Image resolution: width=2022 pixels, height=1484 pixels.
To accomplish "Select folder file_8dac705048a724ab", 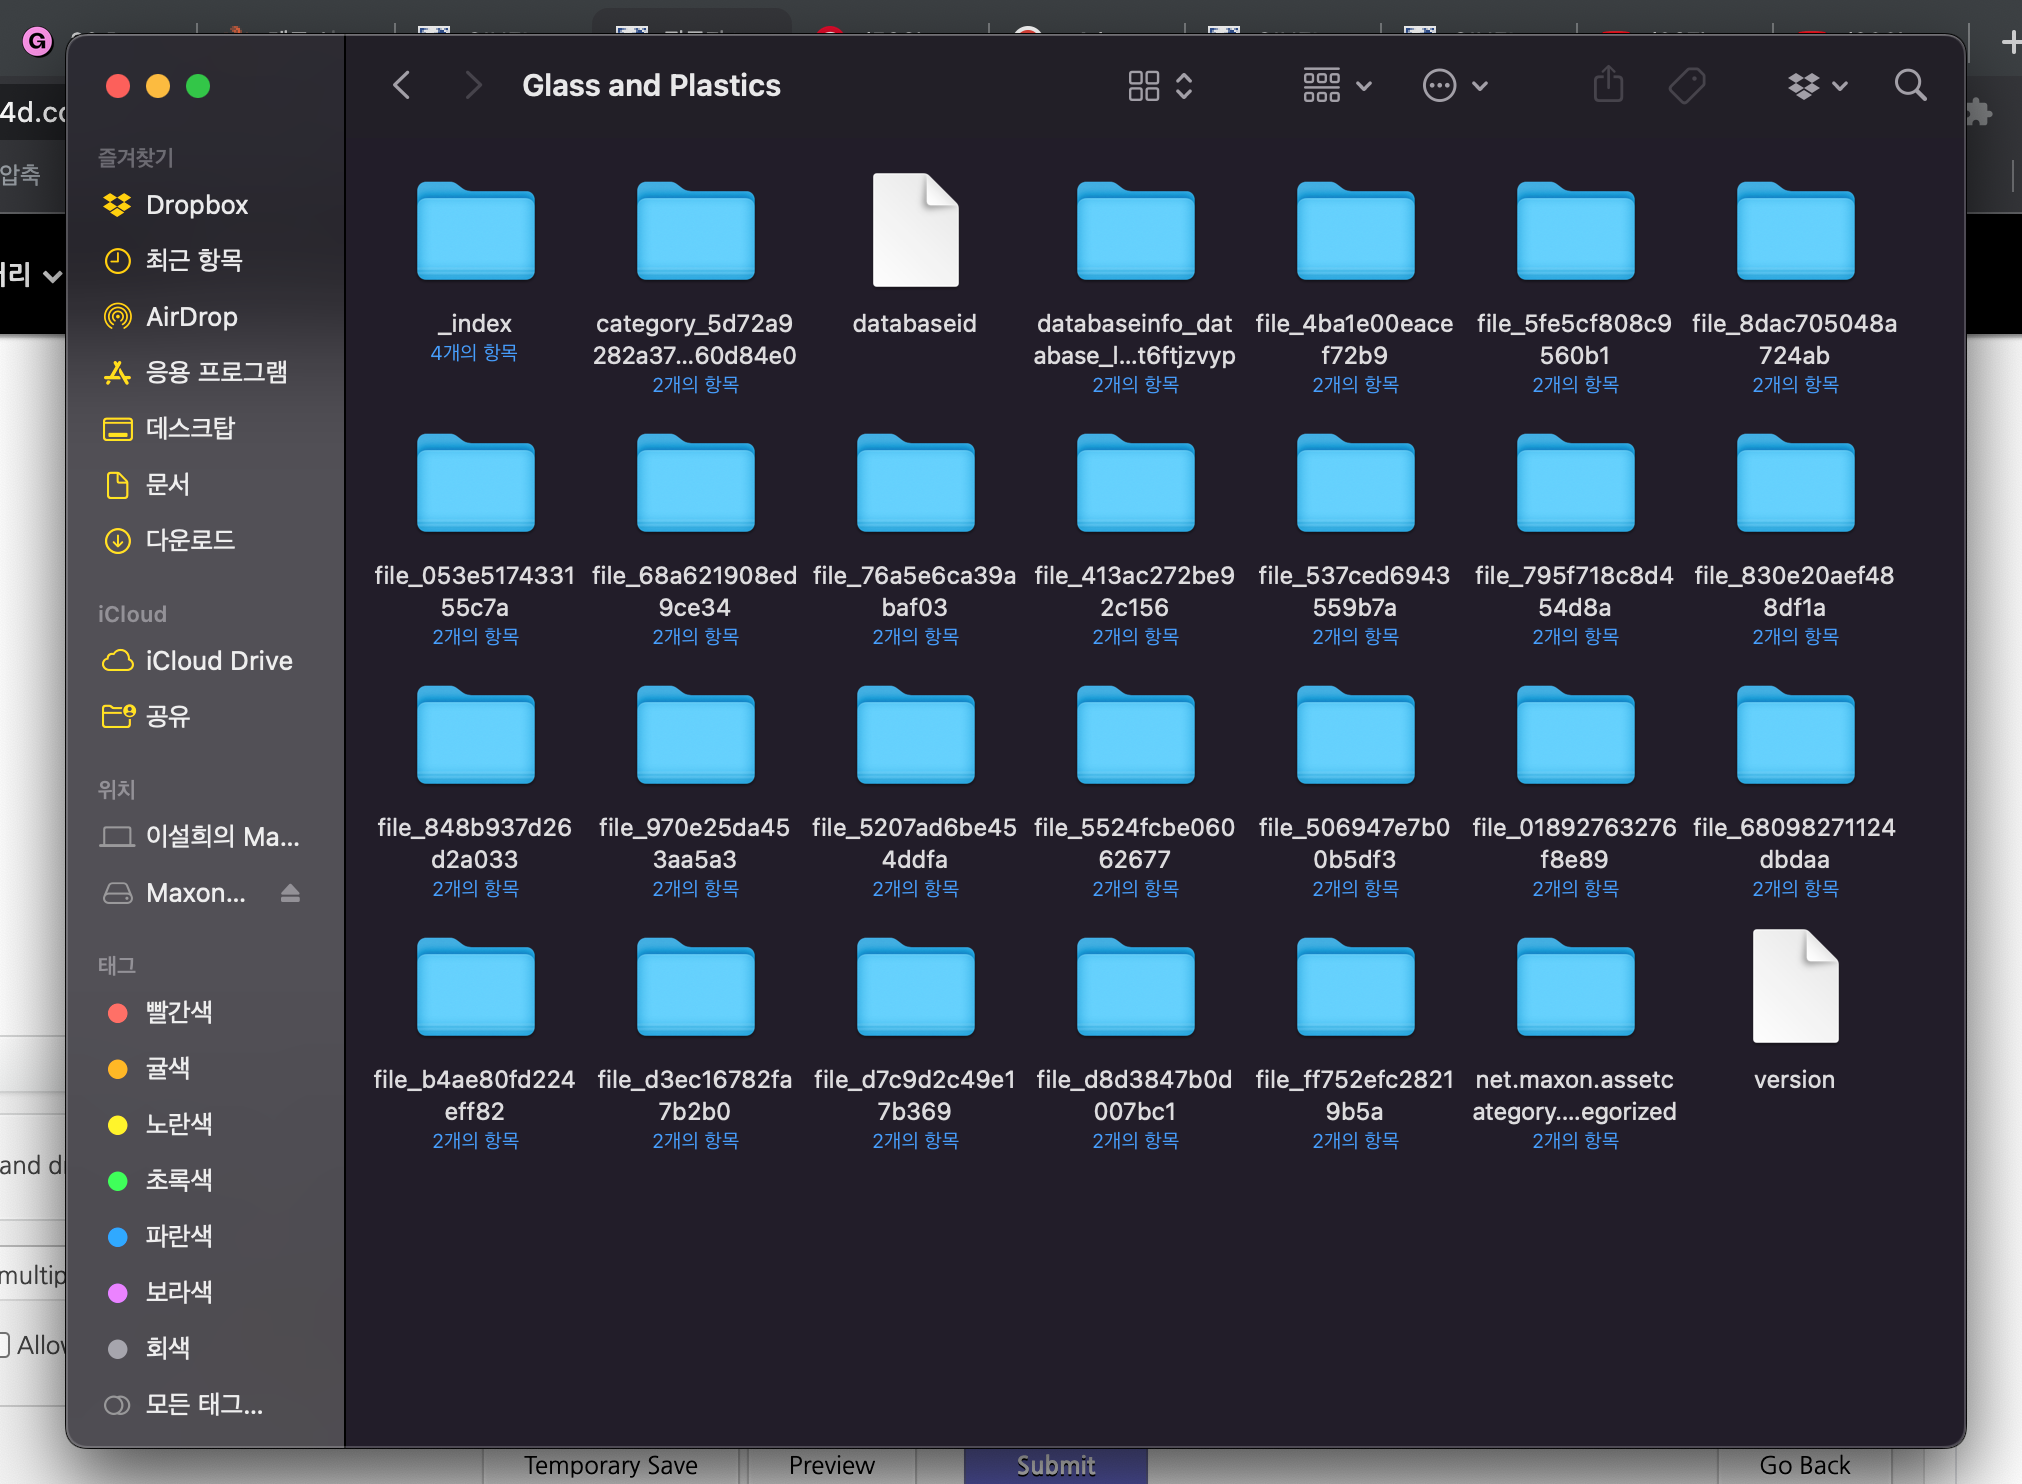I will point(1795,232).
